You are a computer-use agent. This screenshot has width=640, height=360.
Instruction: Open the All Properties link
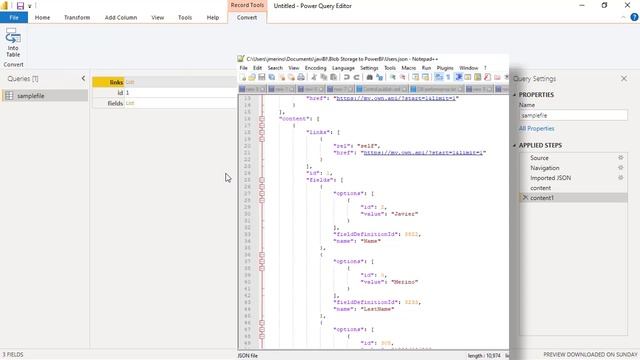536,129
